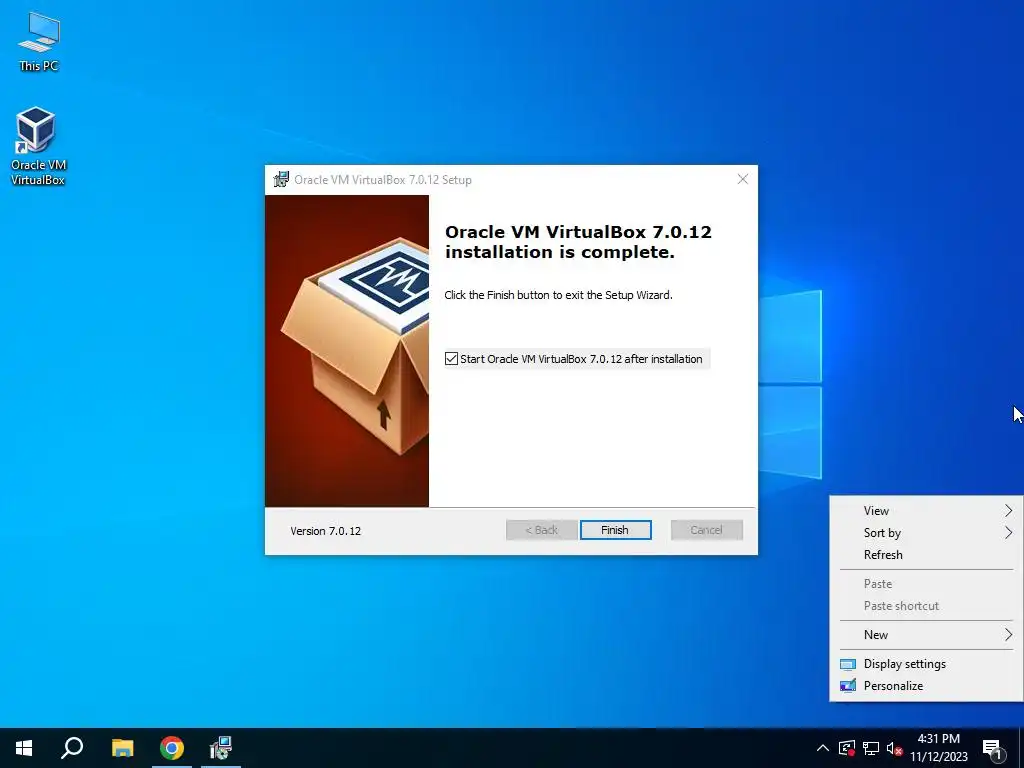
Task: Open the This PC desktop icon
Action: pos(39,42)
